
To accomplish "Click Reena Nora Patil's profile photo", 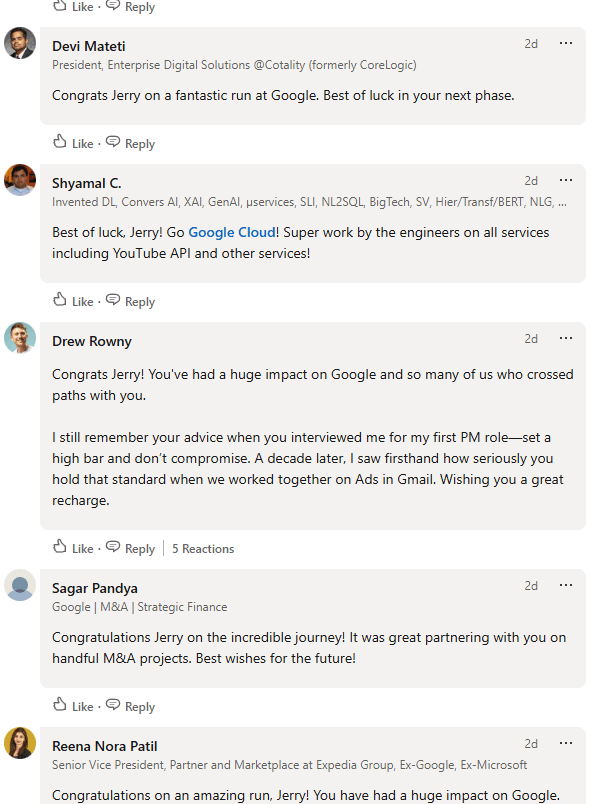I will click(x=20, y=743).
